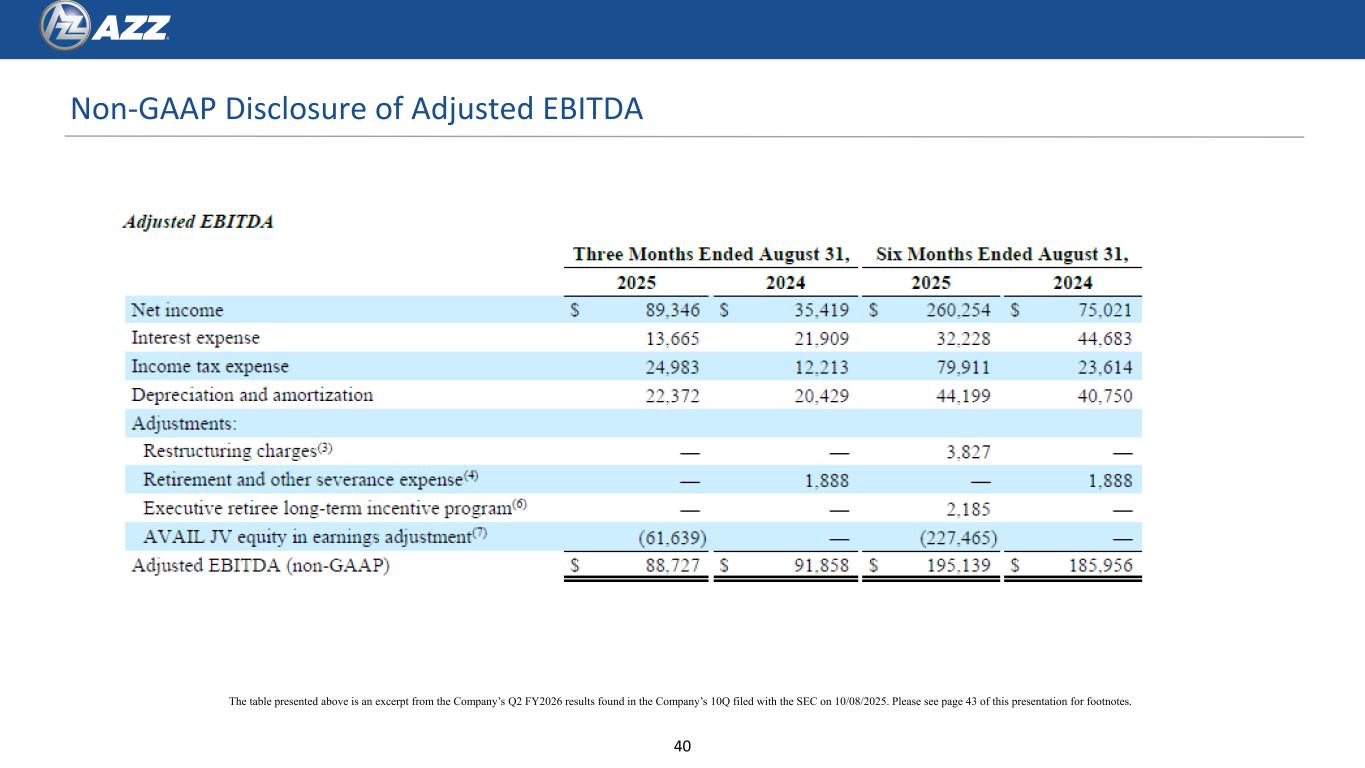1365x768 pixels.
Task: Select the Adjusted EBITDA table heading
Action: 198,222
